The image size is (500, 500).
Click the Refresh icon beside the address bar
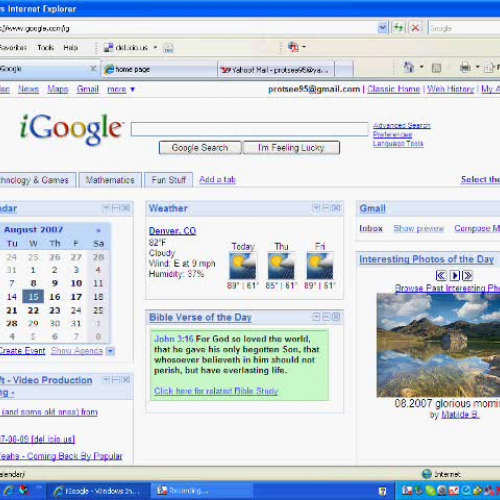pyautogui.click(x=398, y=28)
